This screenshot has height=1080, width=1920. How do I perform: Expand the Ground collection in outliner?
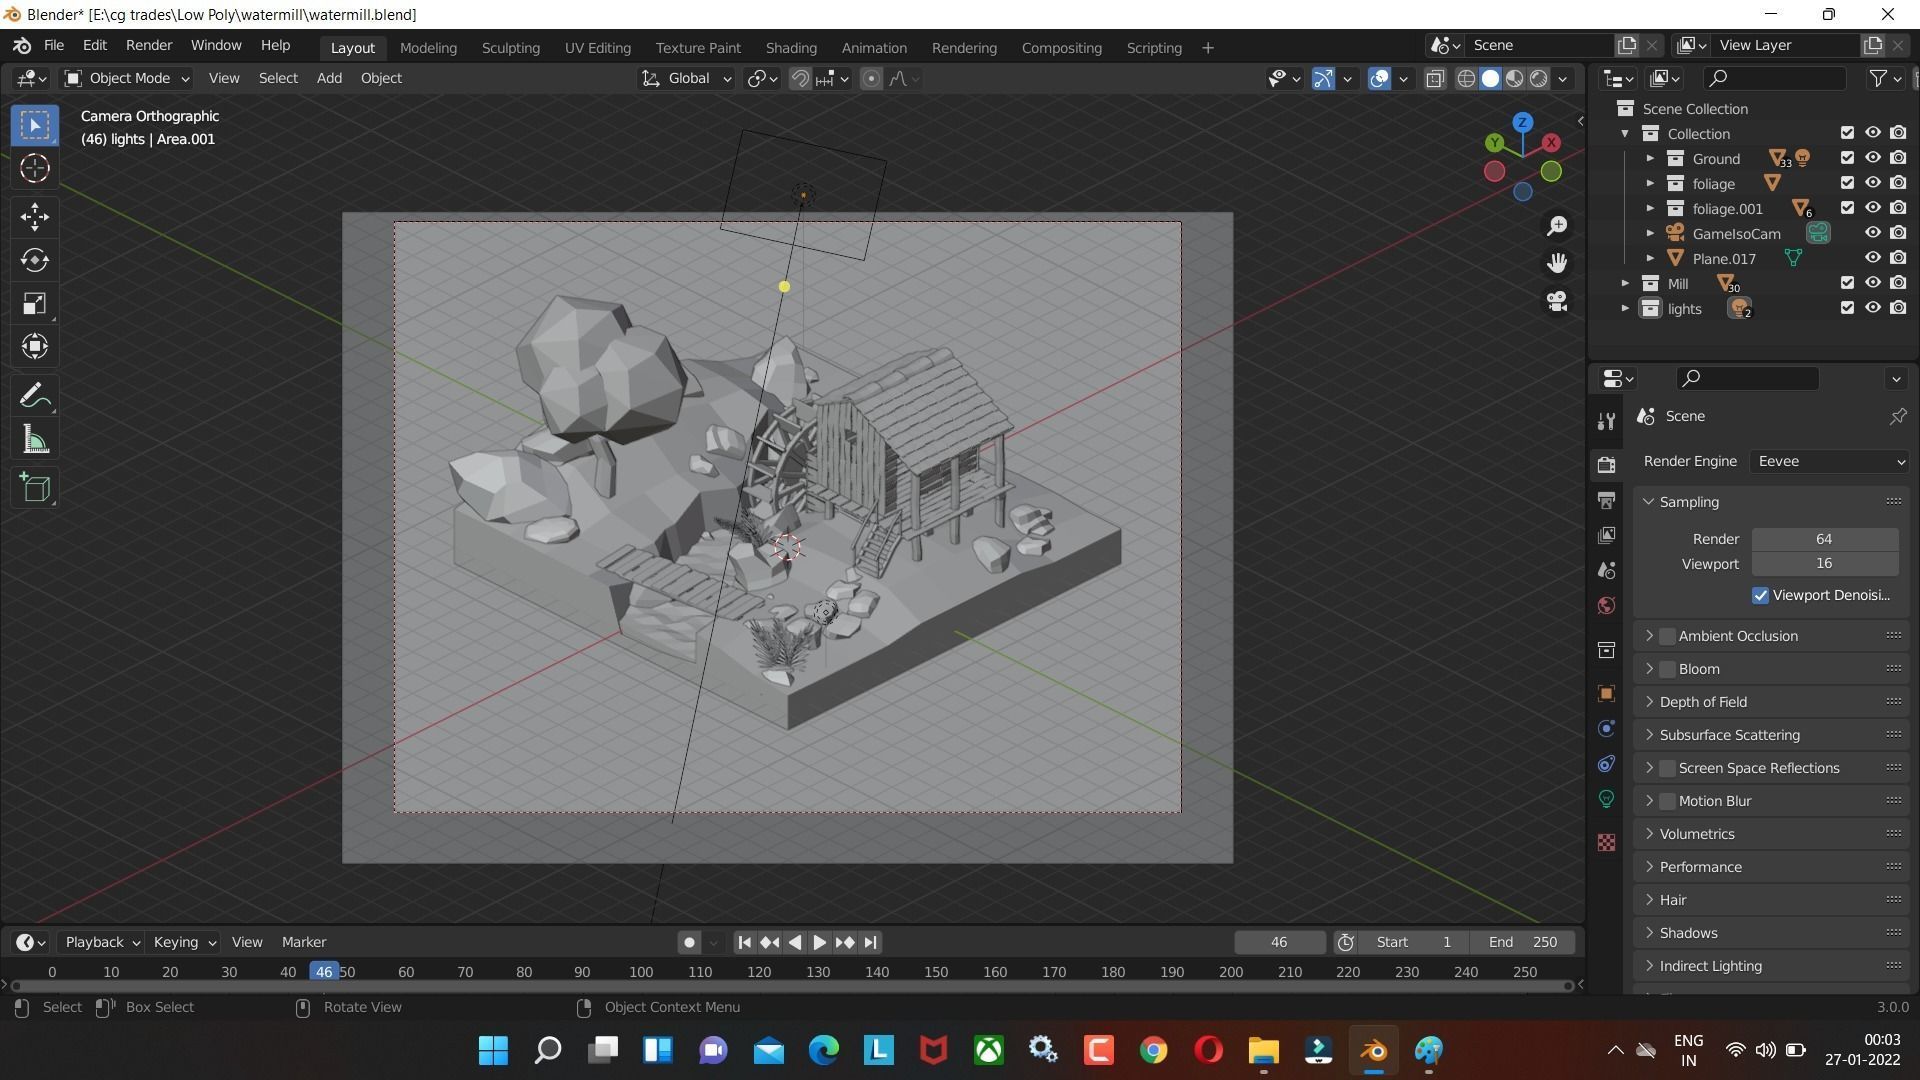(1650, 158)
